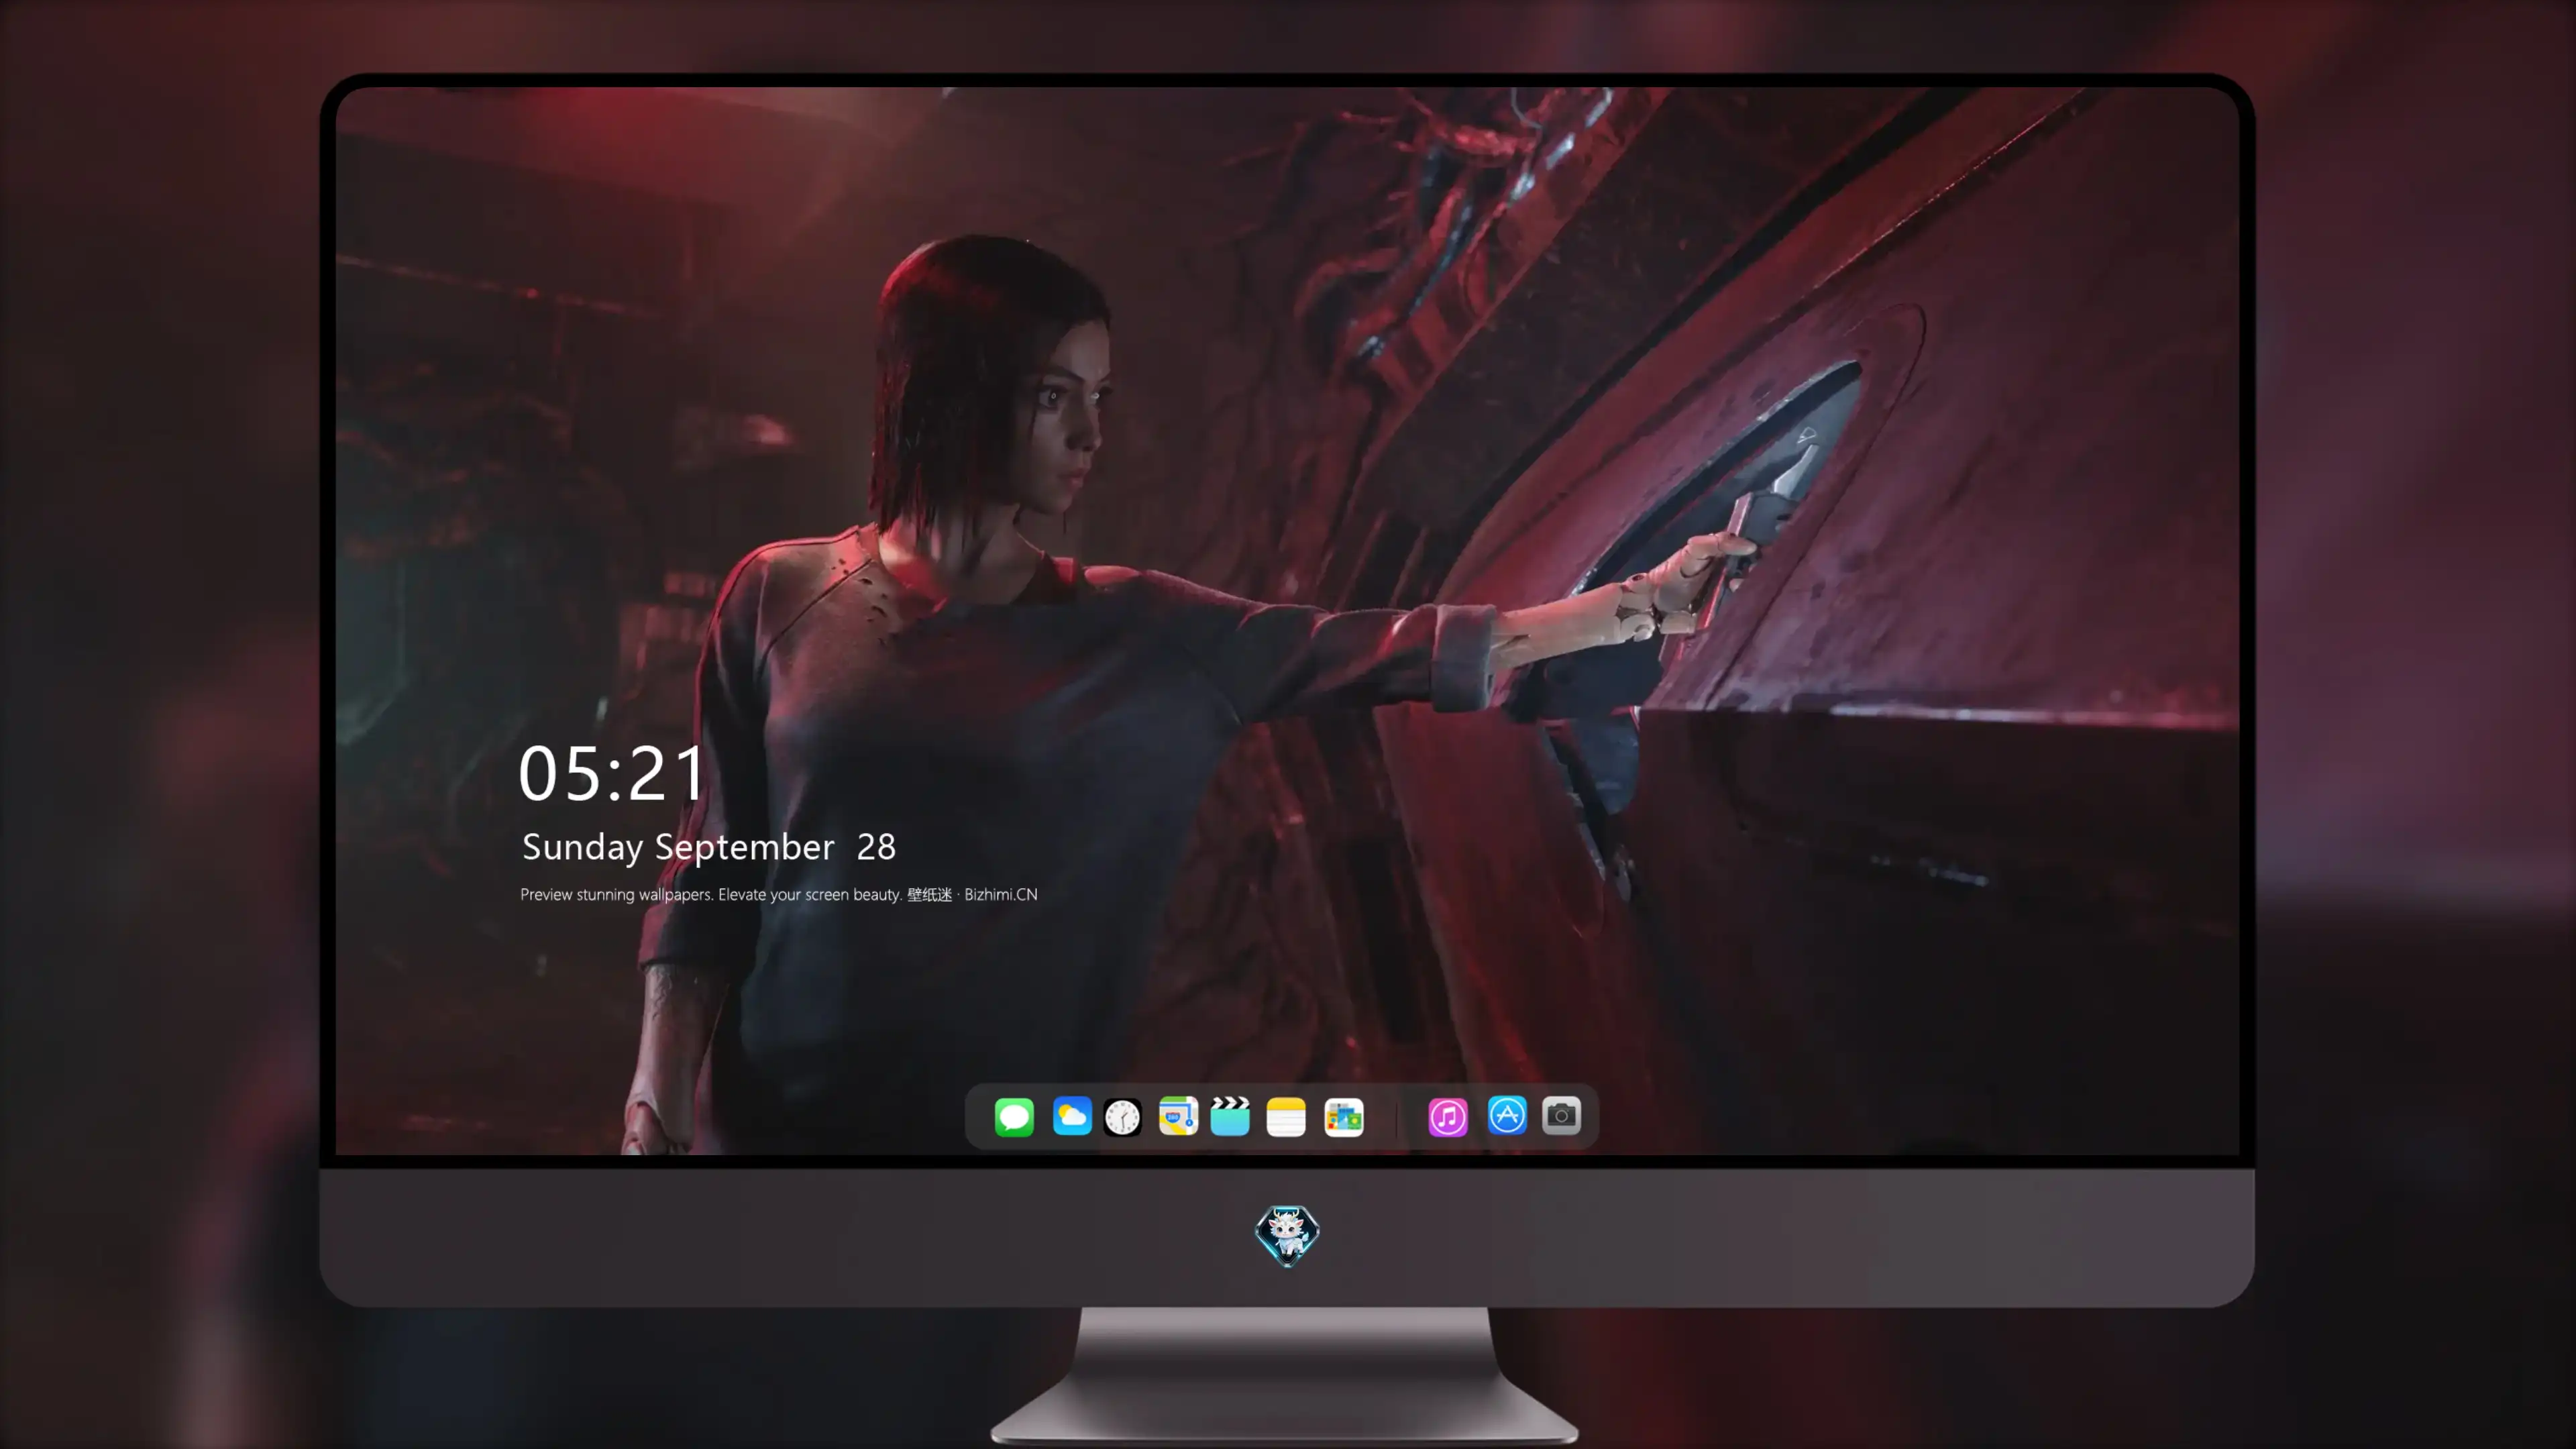
Task: Open the Weather app in the dock
Action: click(x=1072, y=1116)
